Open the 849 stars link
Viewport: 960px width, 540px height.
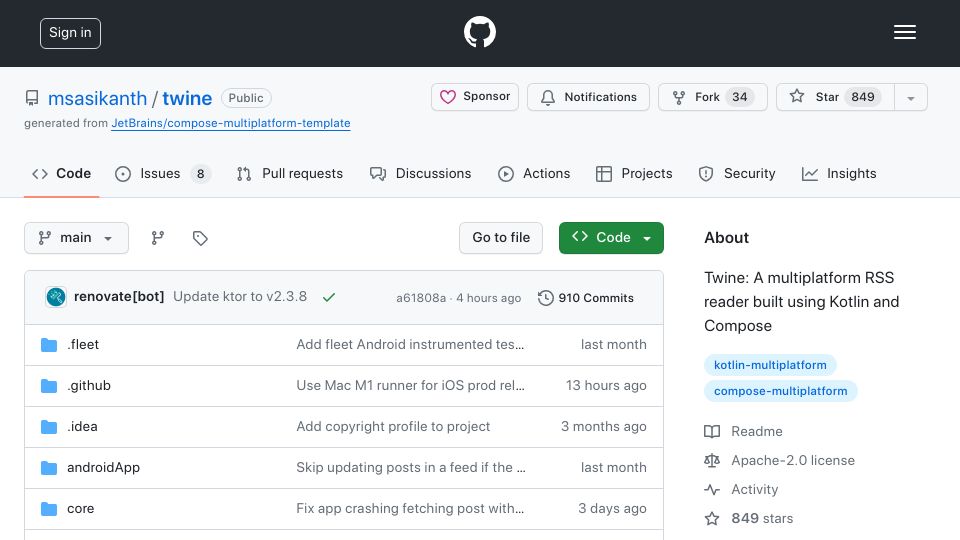coord(749,519)
